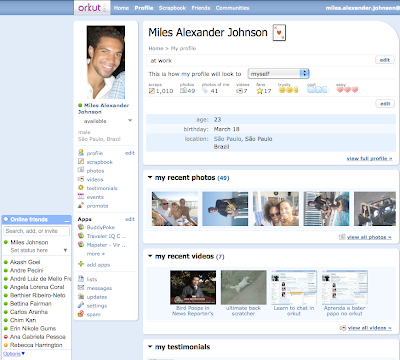Open Friends in top navigation

click(201, 8)
